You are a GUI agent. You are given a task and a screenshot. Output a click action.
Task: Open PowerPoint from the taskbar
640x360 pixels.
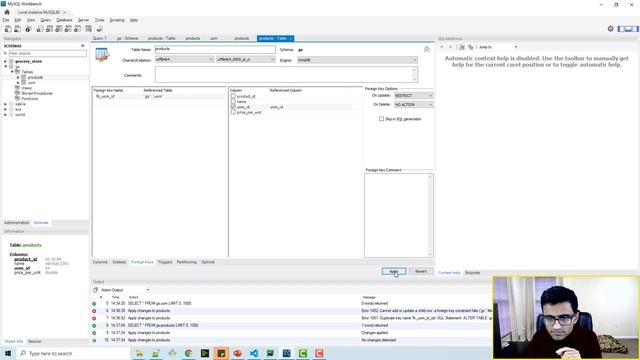pos(237,353)
